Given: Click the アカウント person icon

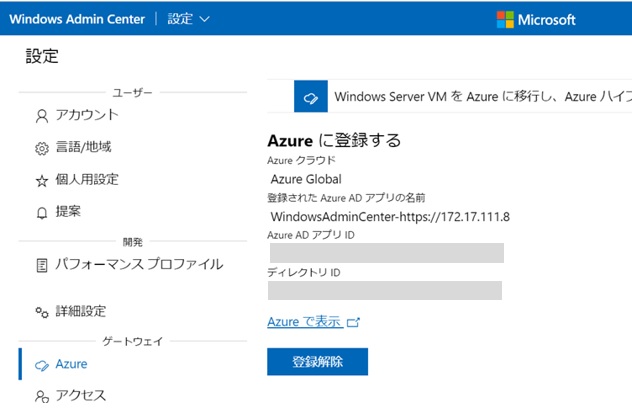Looking at the screenshot, I should tap(42, 115).
